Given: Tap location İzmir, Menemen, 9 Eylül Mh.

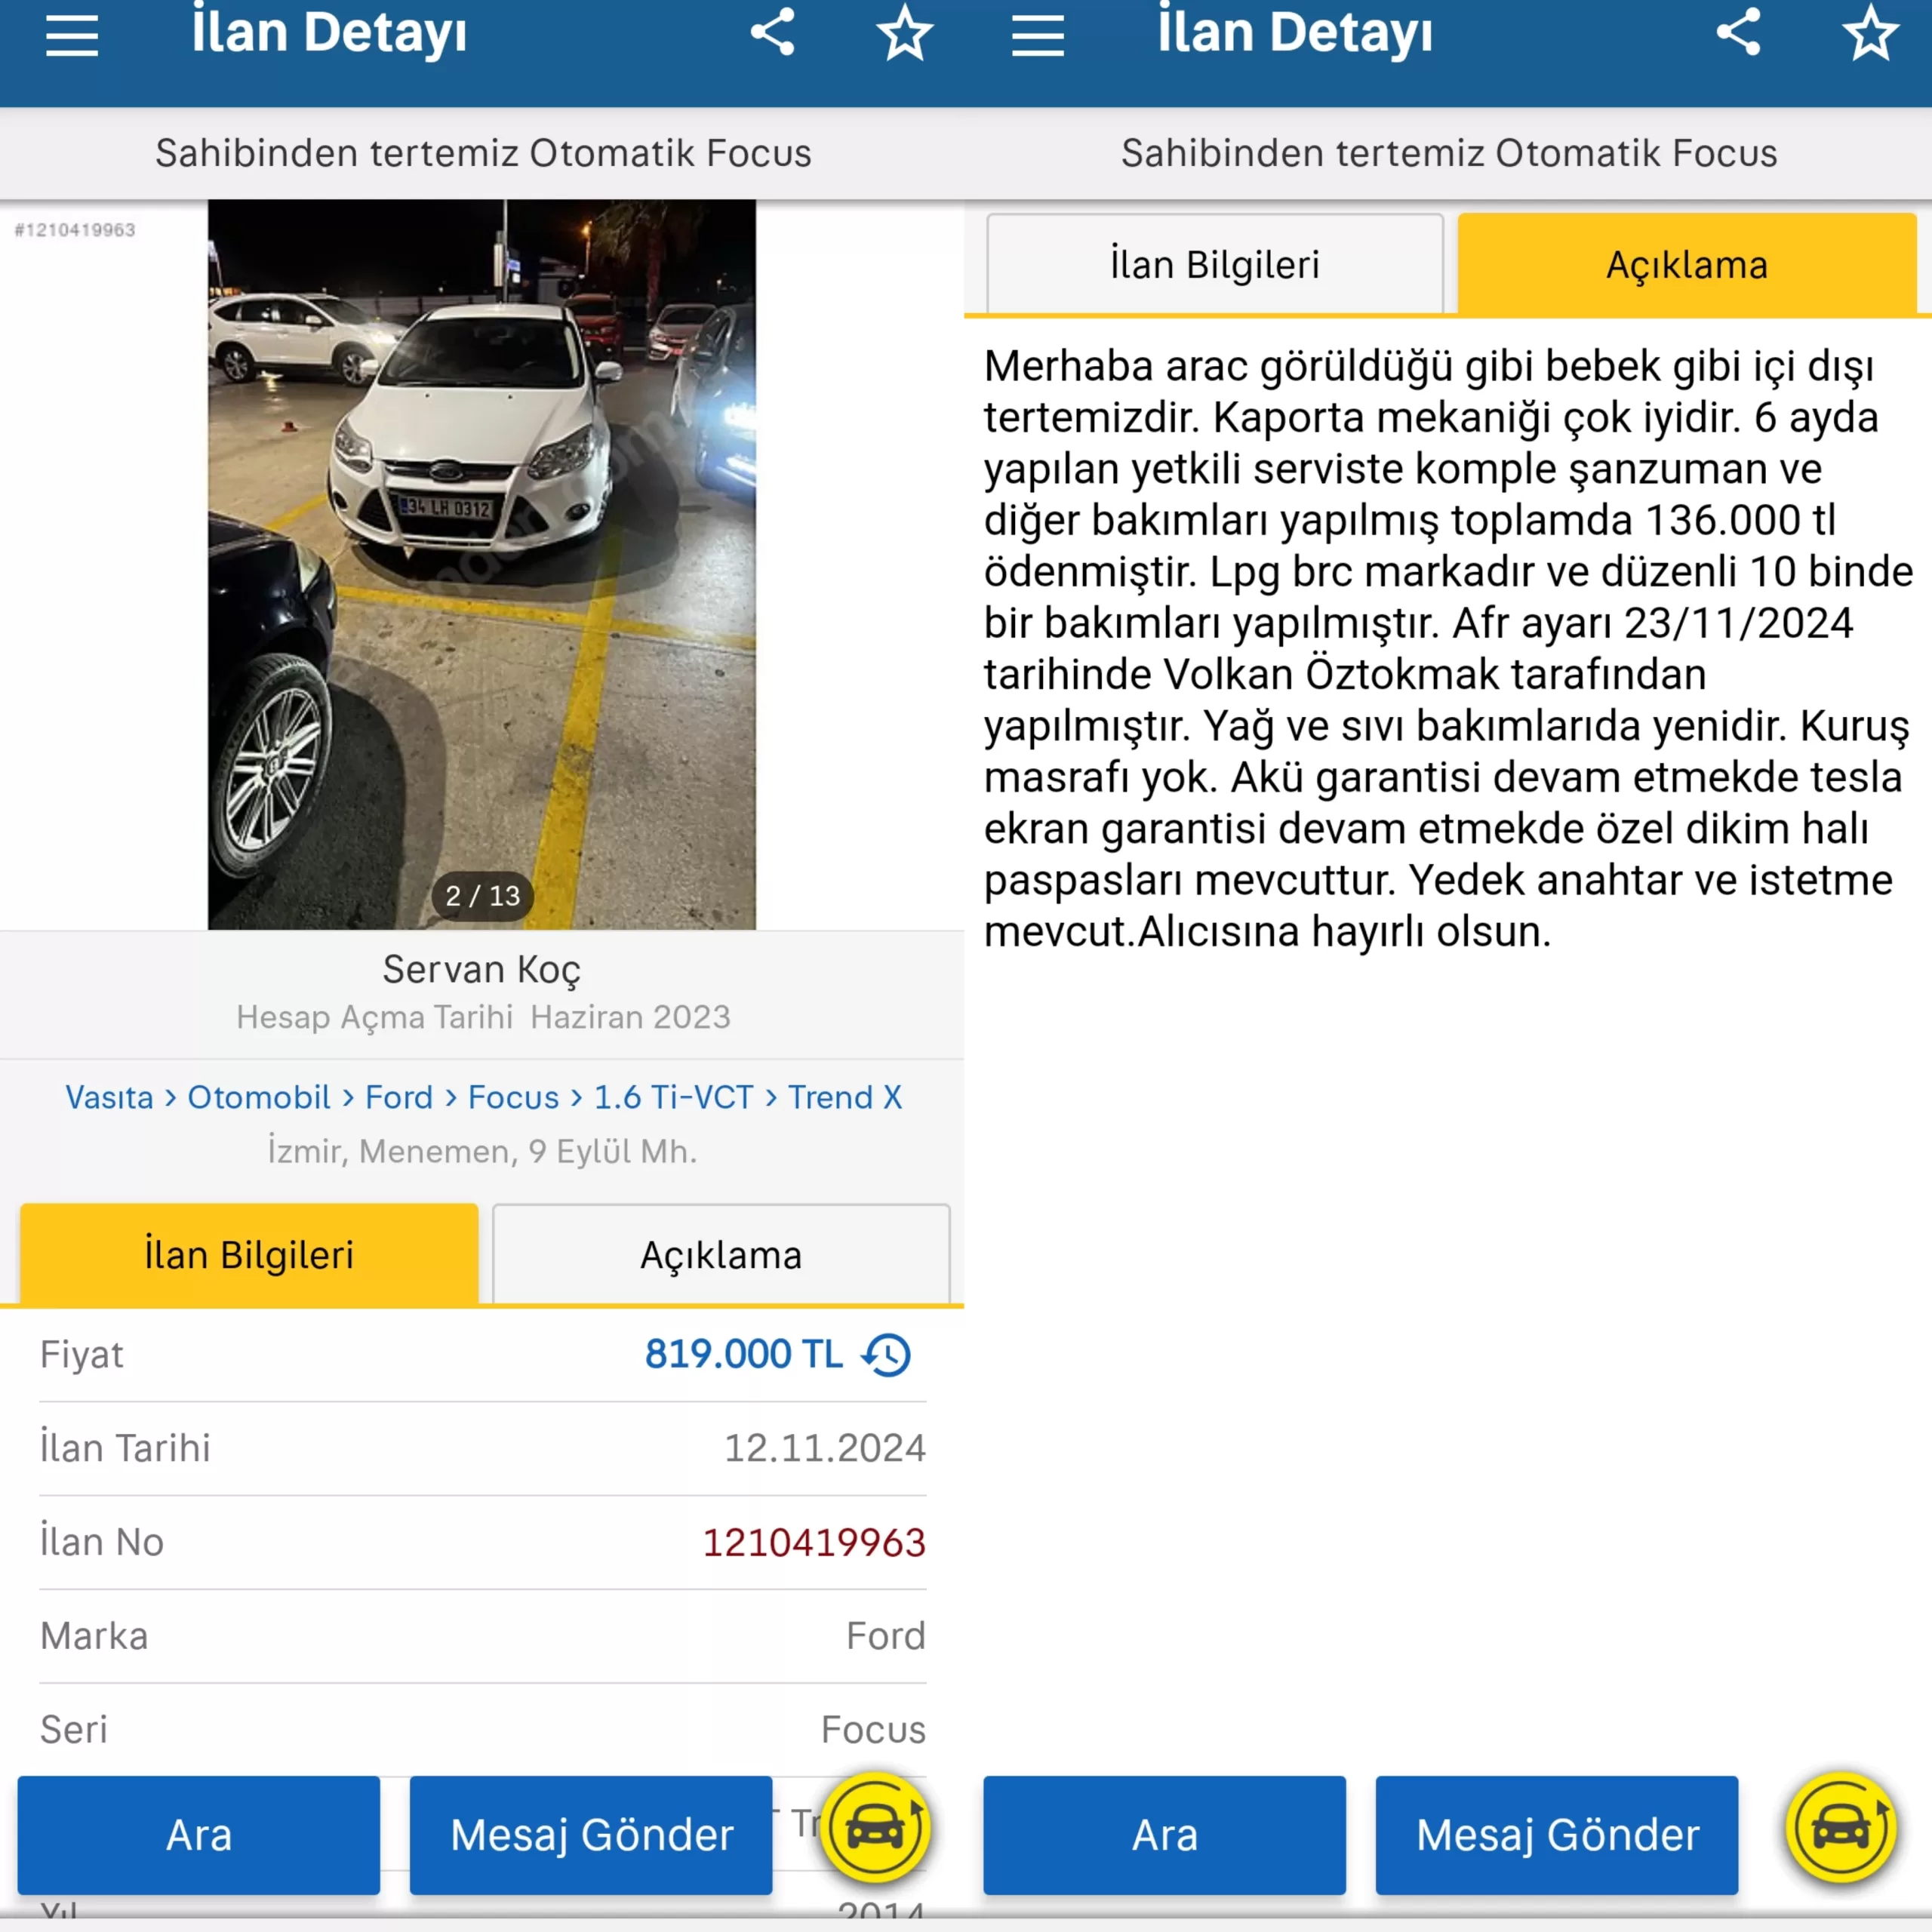Looking at the screenshot, I should tap(482, 1151).
